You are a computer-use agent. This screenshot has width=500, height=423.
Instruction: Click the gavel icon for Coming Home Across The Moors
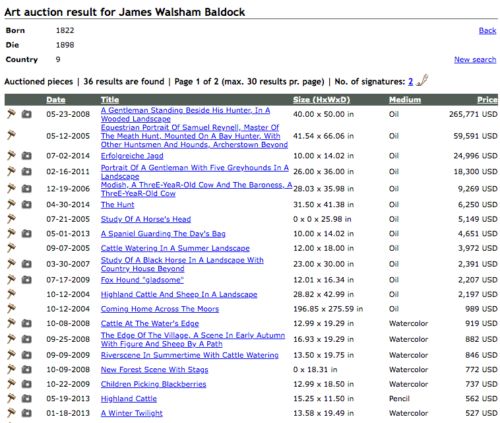click(11, 309)
